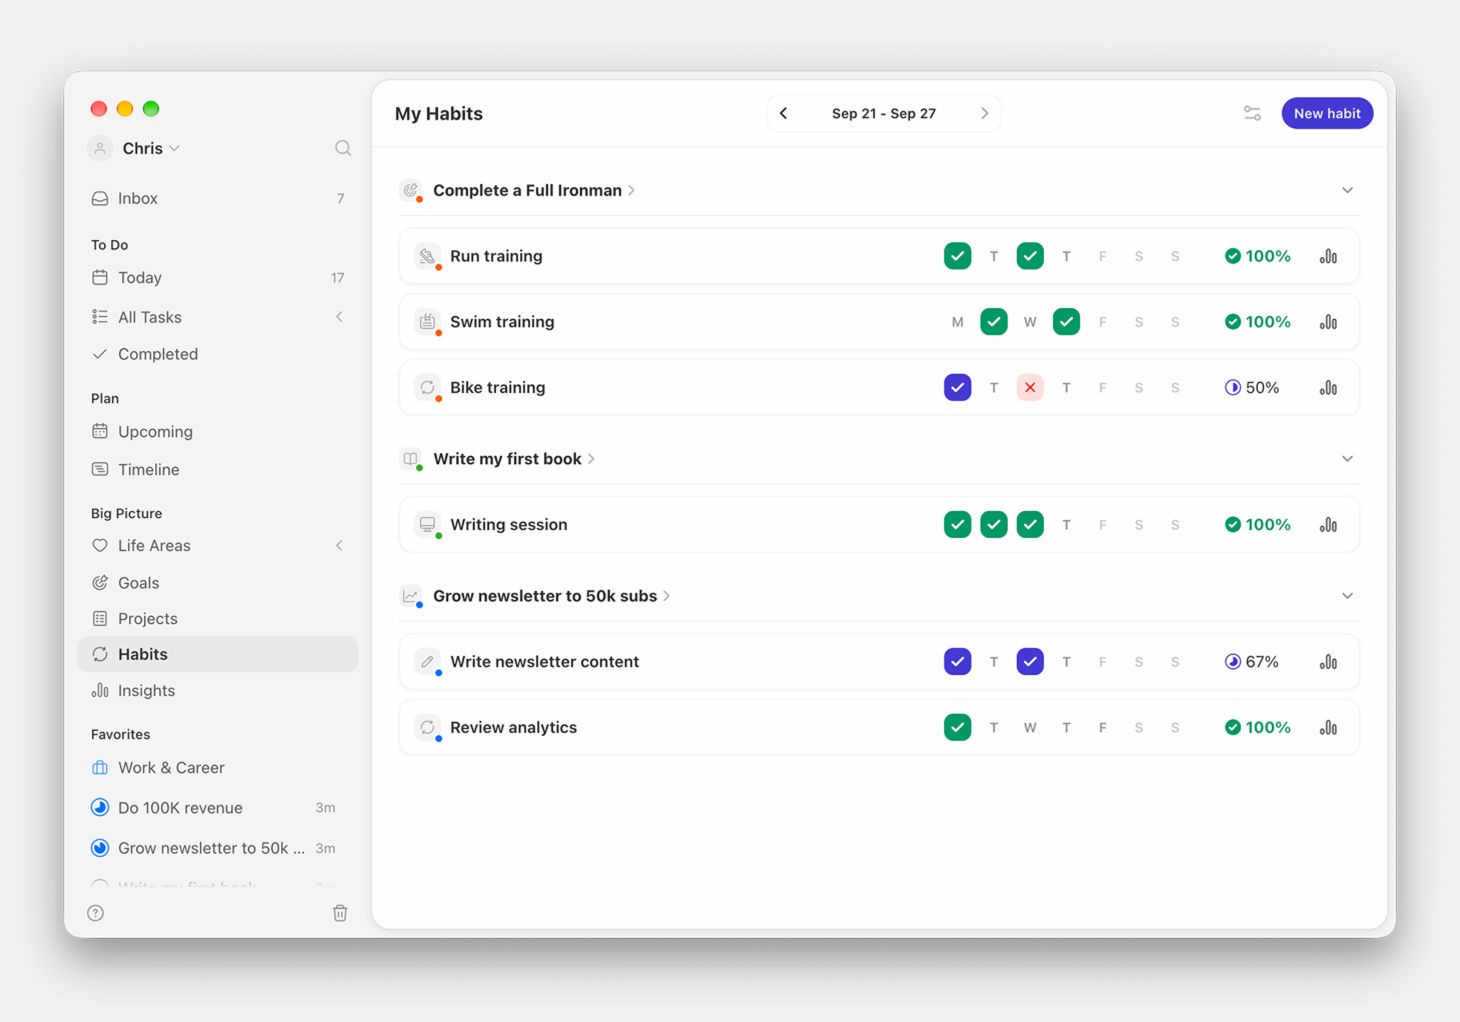Viewport: 1460px width, 1022px height.
Task: Toggle the failed Wednesday mark for Bike training
Action: (1030, 387)
